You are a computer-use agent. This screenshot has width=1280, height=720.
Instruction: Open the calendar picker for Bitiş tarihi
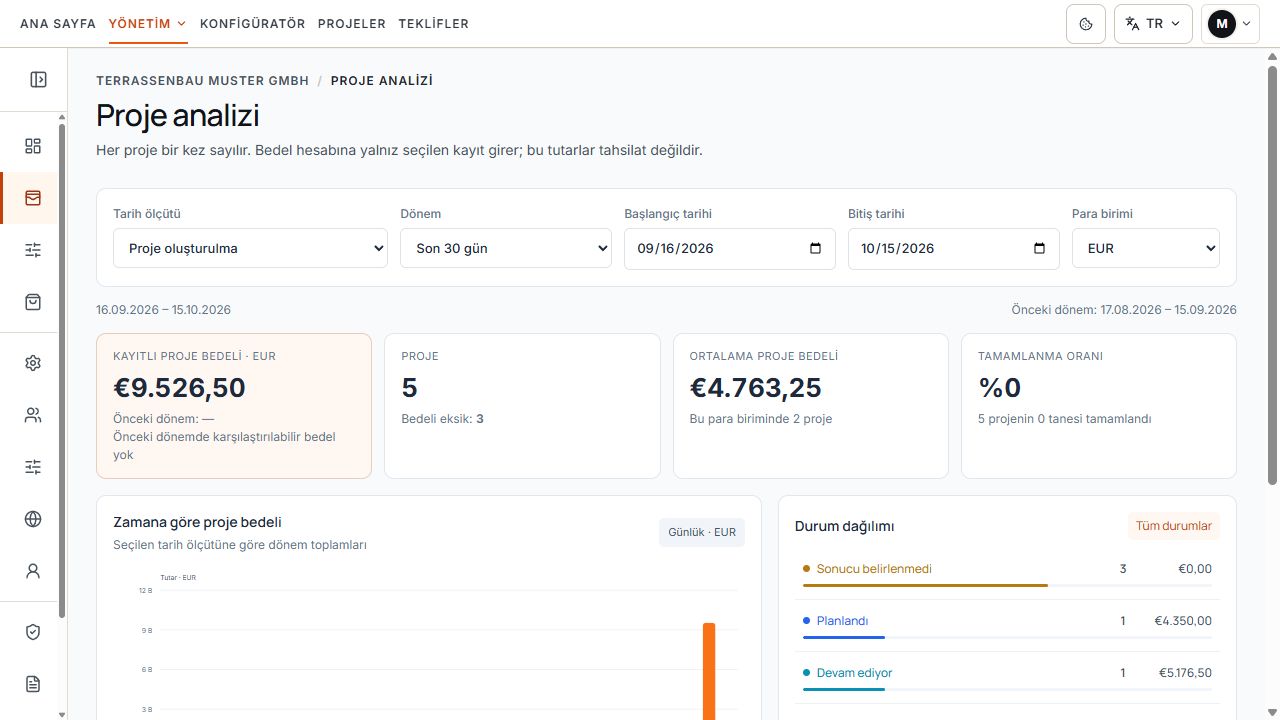pos(1039,249)
